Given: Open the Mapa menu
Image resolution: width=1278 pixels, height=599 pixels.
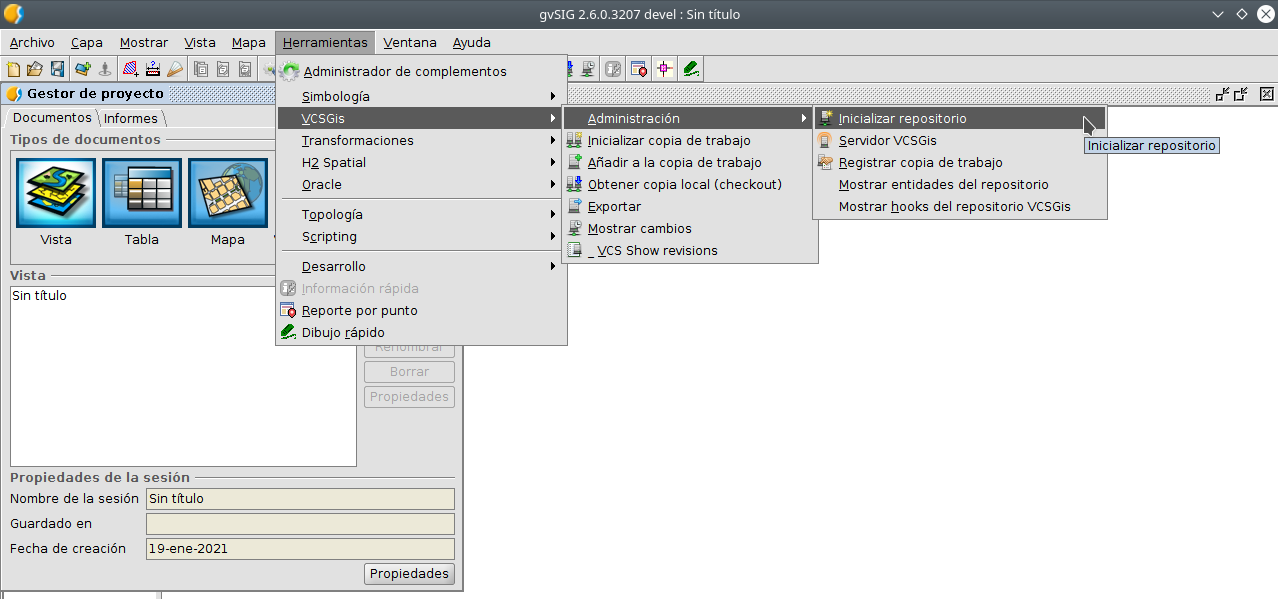Looking at the screenshot, I should point(249,42).
